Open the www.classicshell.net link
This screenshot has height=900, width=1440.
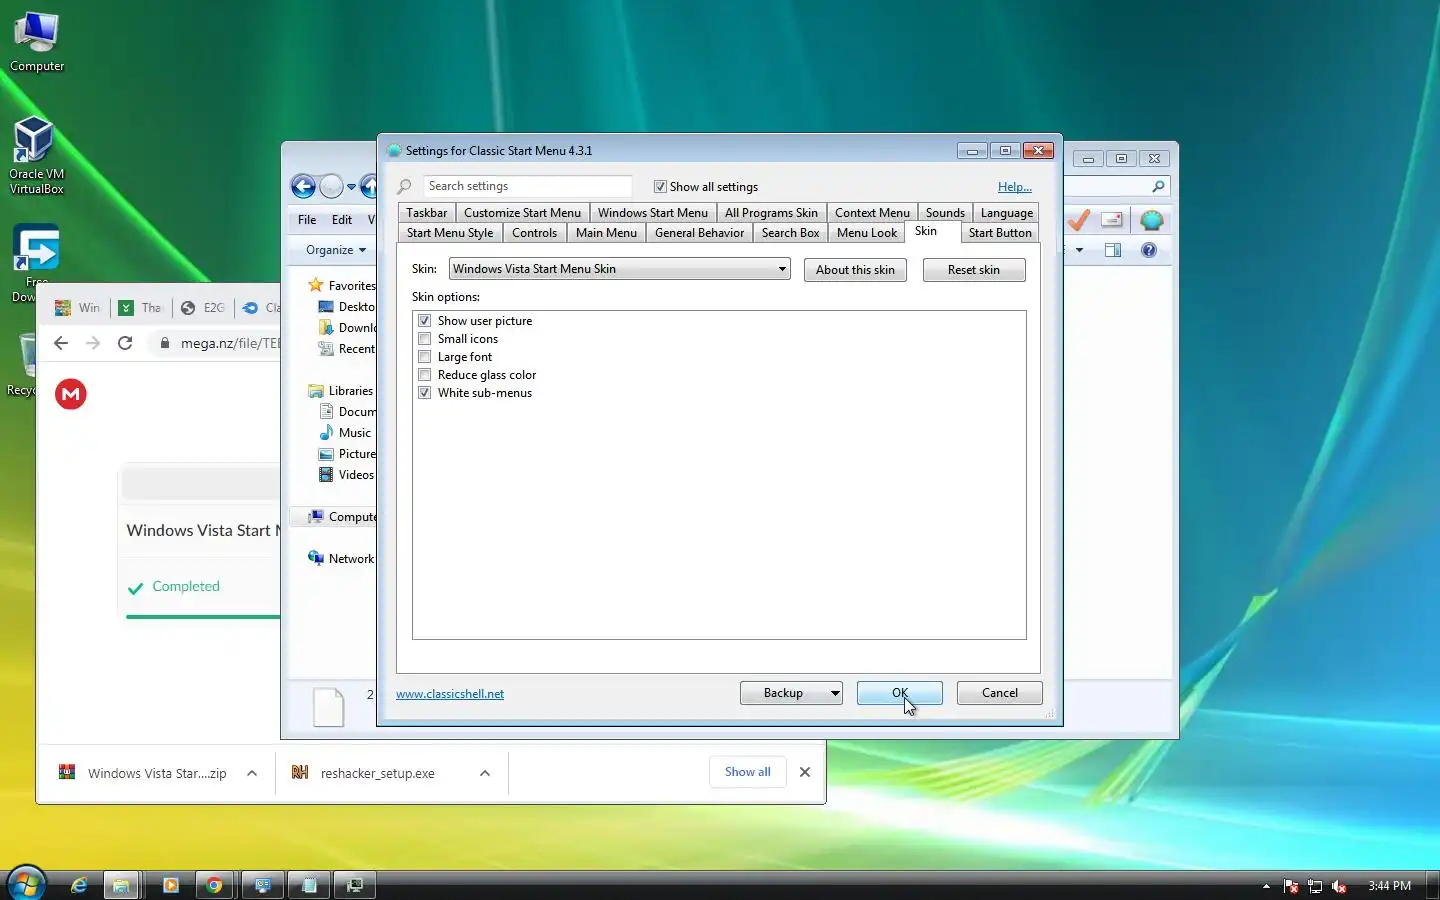450,694
